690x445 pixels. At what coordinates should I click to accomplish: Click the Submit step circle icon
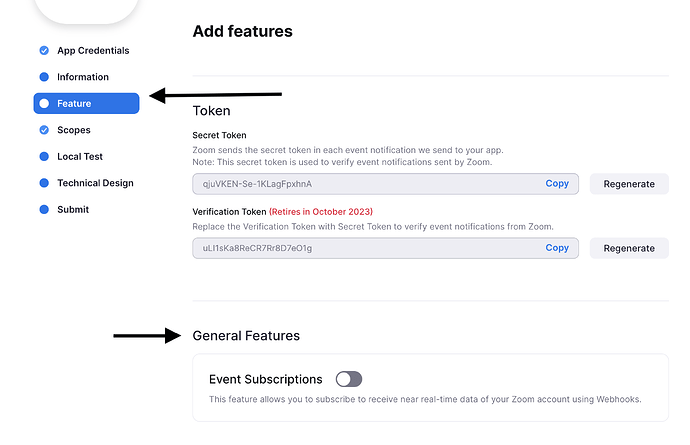pos(44,210)
